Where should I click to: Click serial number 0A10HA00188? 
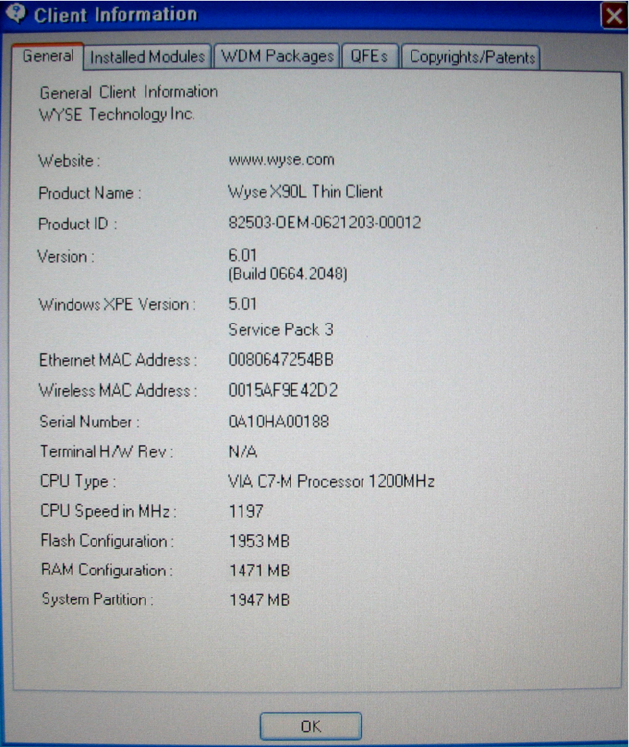(279, 421)
